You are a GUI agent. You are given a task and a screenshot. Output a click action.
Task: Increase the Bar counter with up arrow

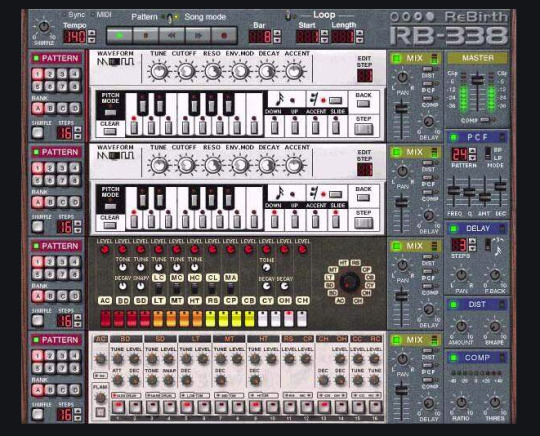[277, 33]
